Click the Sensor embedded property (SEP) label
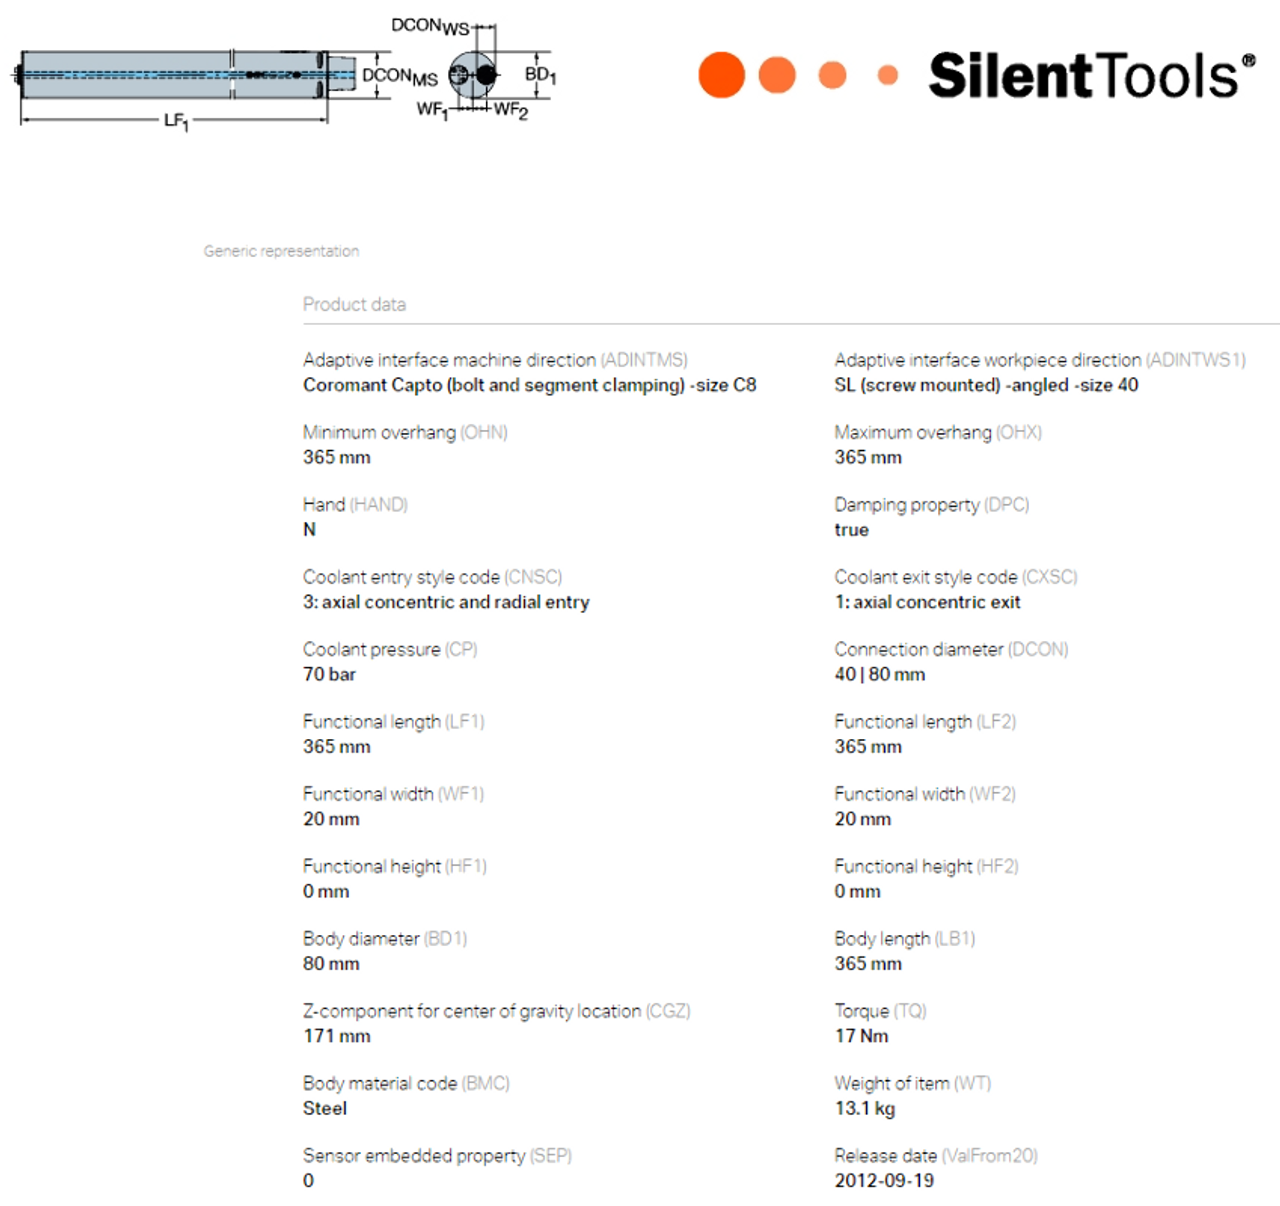The image size is (1280, 1206). click(437, 1156)
